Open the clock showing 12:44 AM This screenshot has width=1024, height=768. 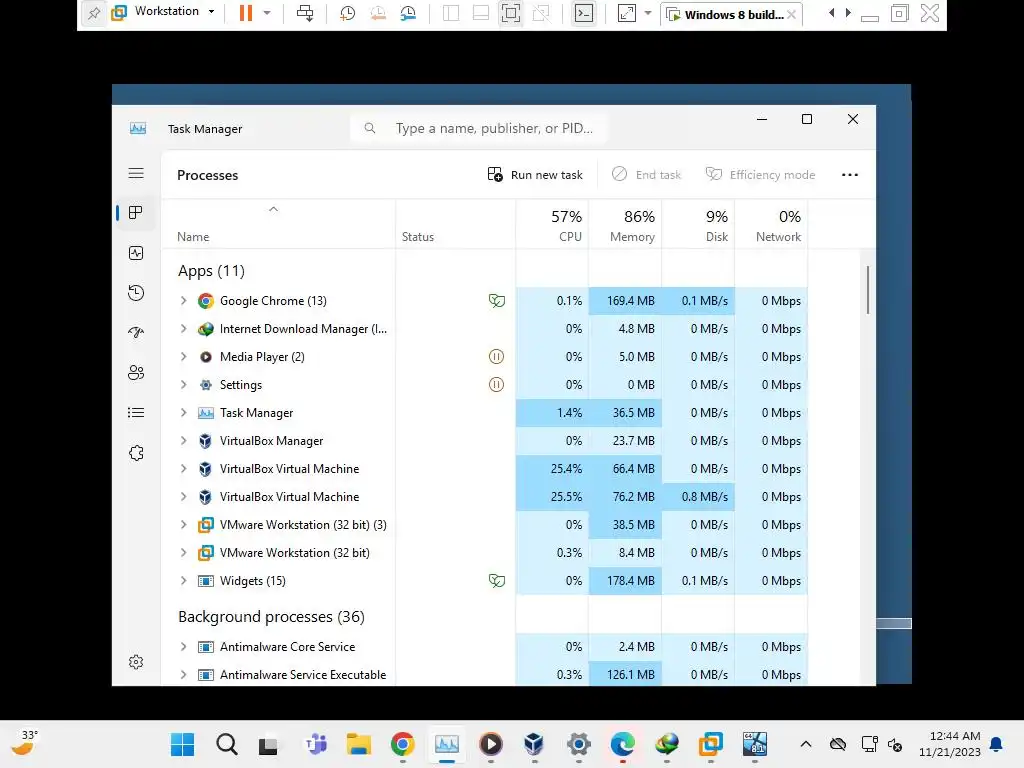pos(950,744)
